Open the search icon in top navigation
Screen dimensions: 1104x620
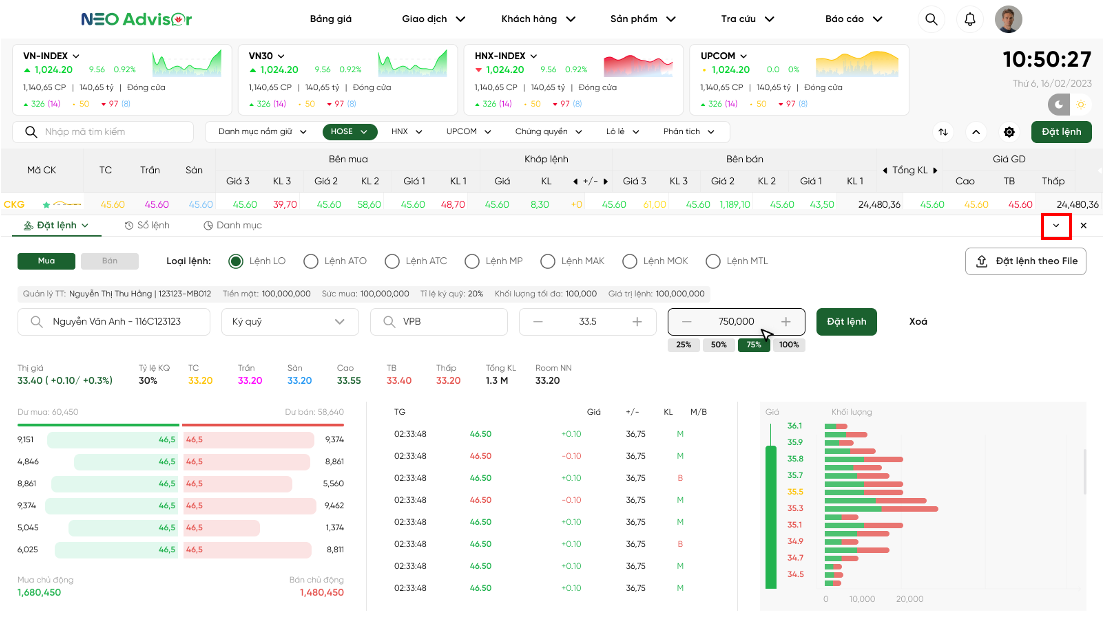click(x=931, y=19)
